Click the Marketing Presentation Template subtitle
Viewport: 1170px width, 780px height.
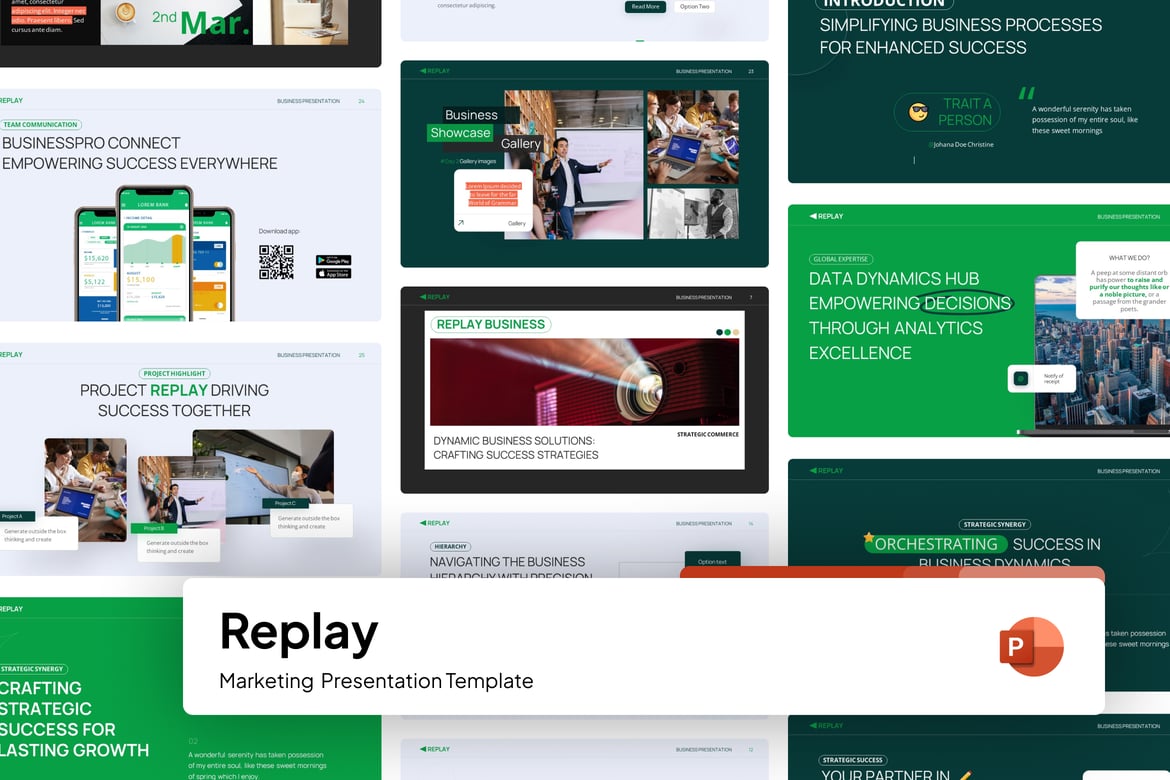pos(376,681)
